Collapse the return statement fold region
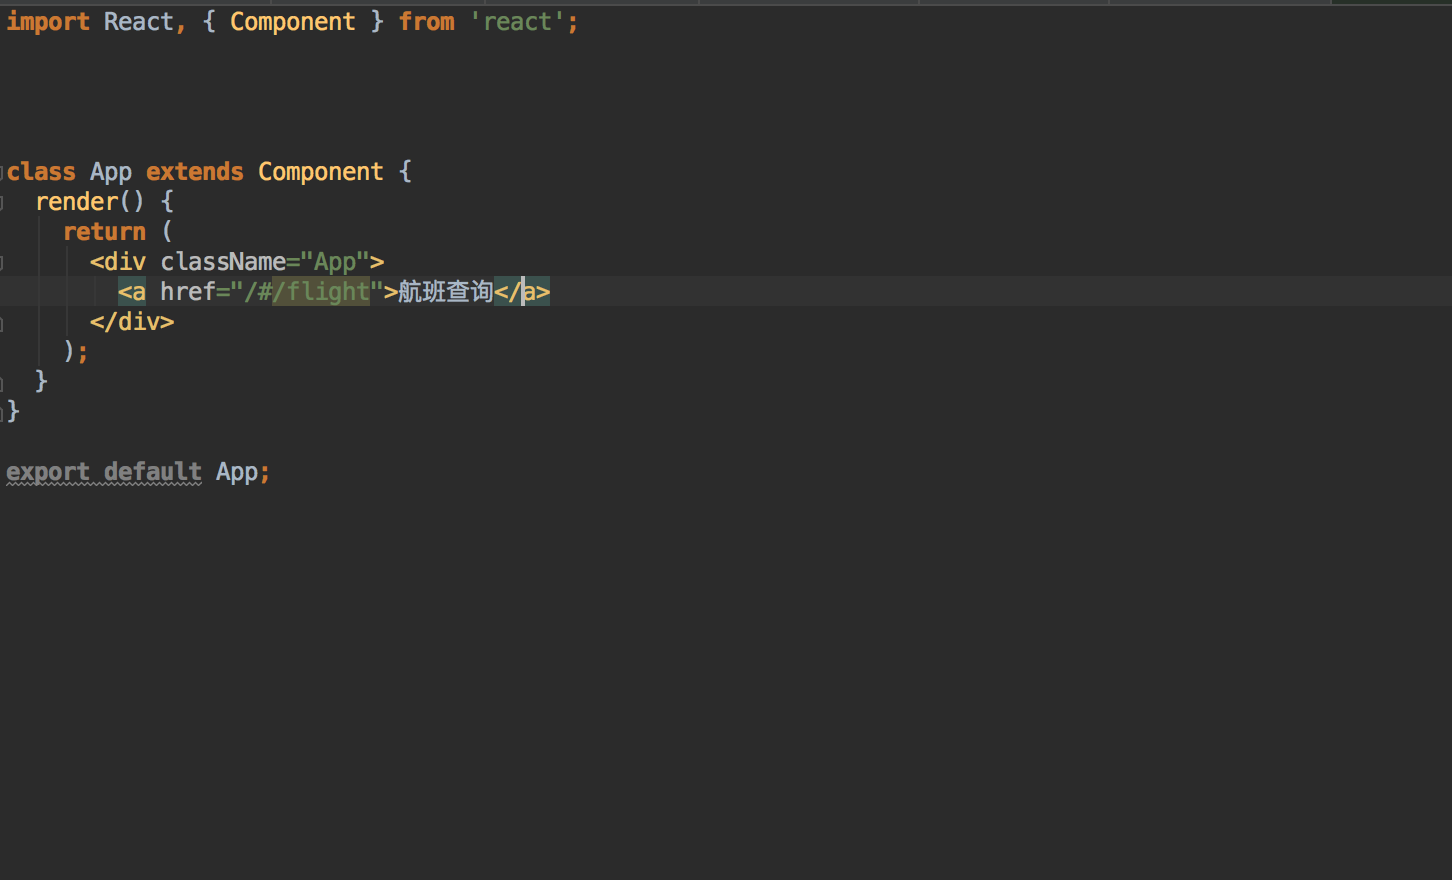1452x880 pixels. (x=3, y=231)
